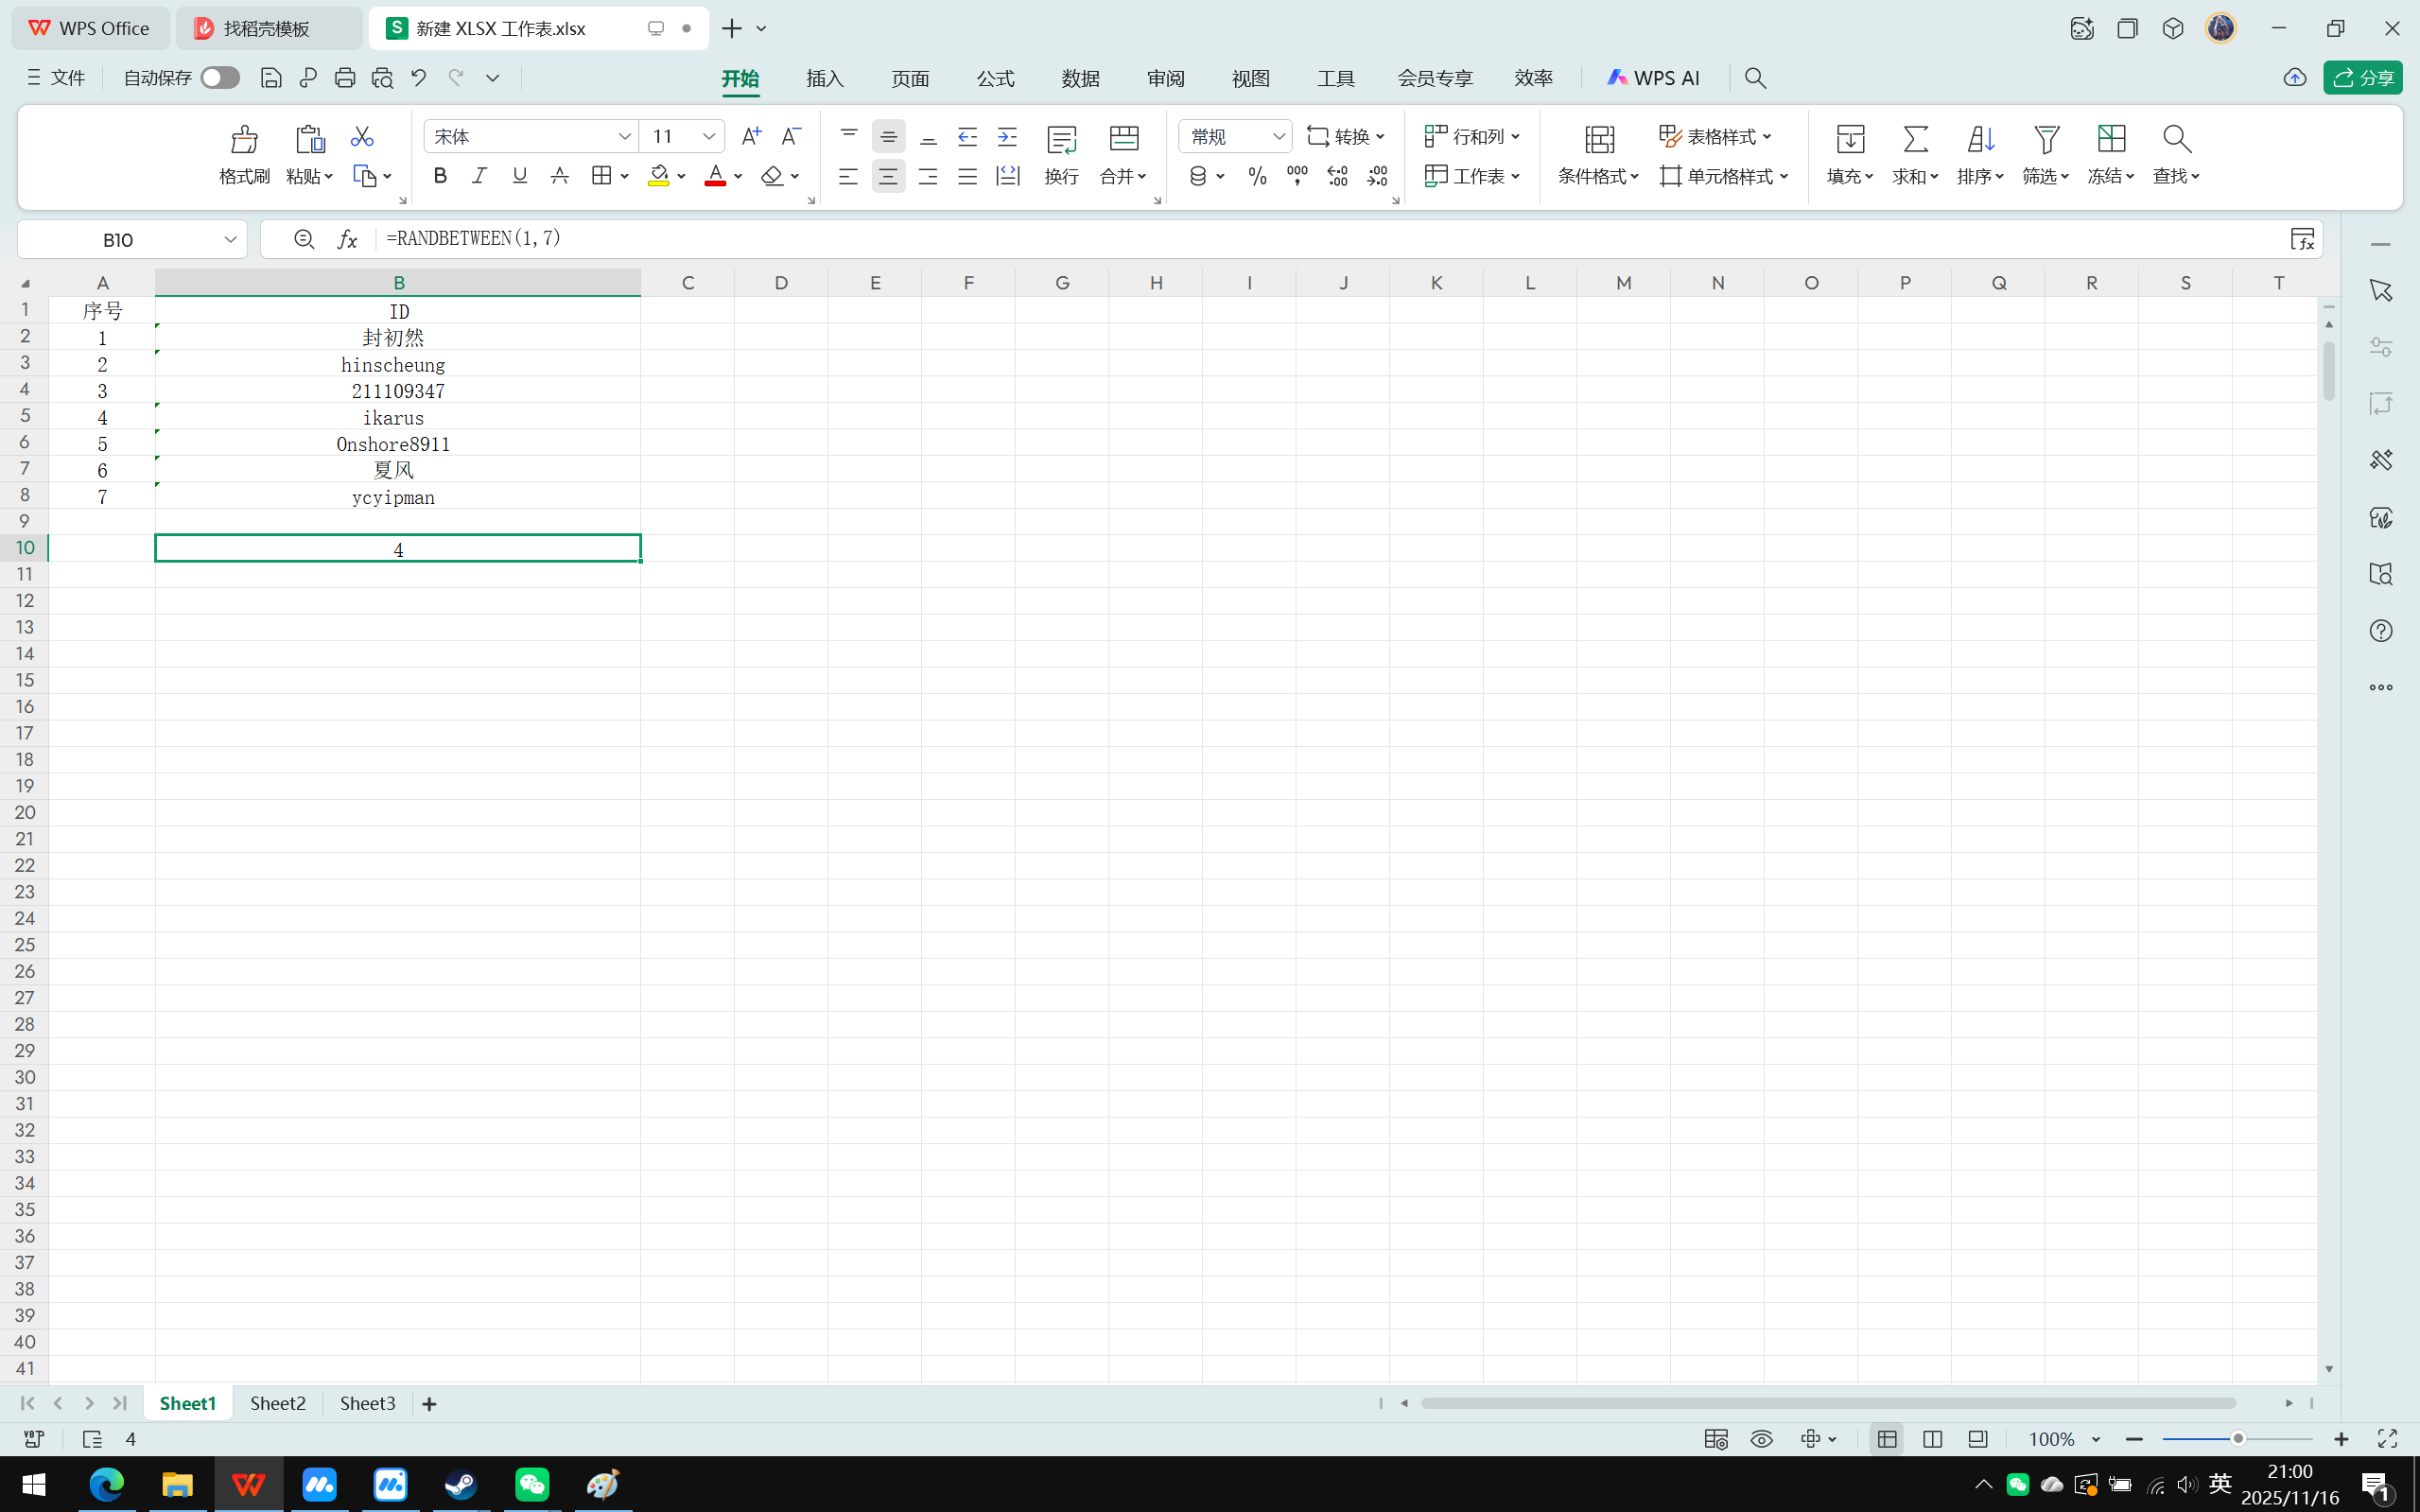2420x1512 pixels.
Task: Open the Insert ribbon tab
Action: [825, 78]
